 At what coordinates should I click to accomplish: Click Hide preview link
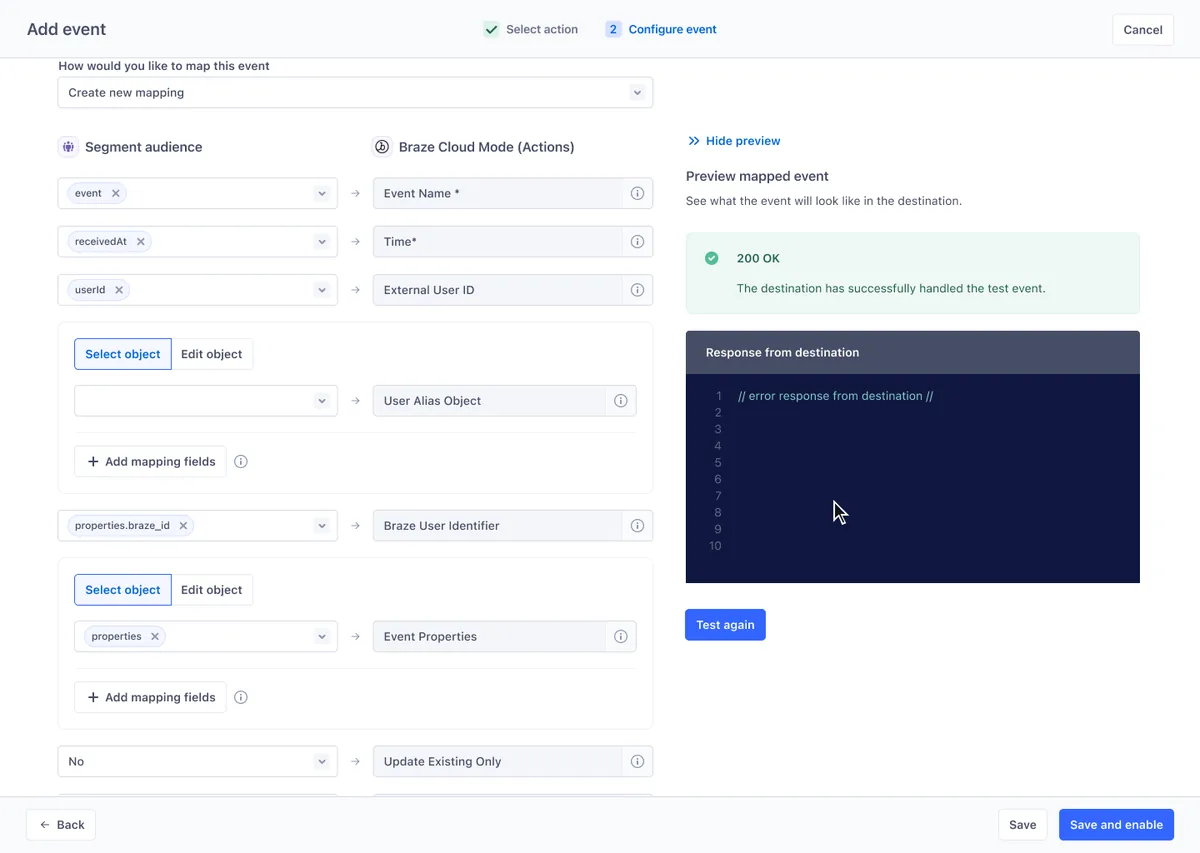pyautogui.click(x=734, y=141)
